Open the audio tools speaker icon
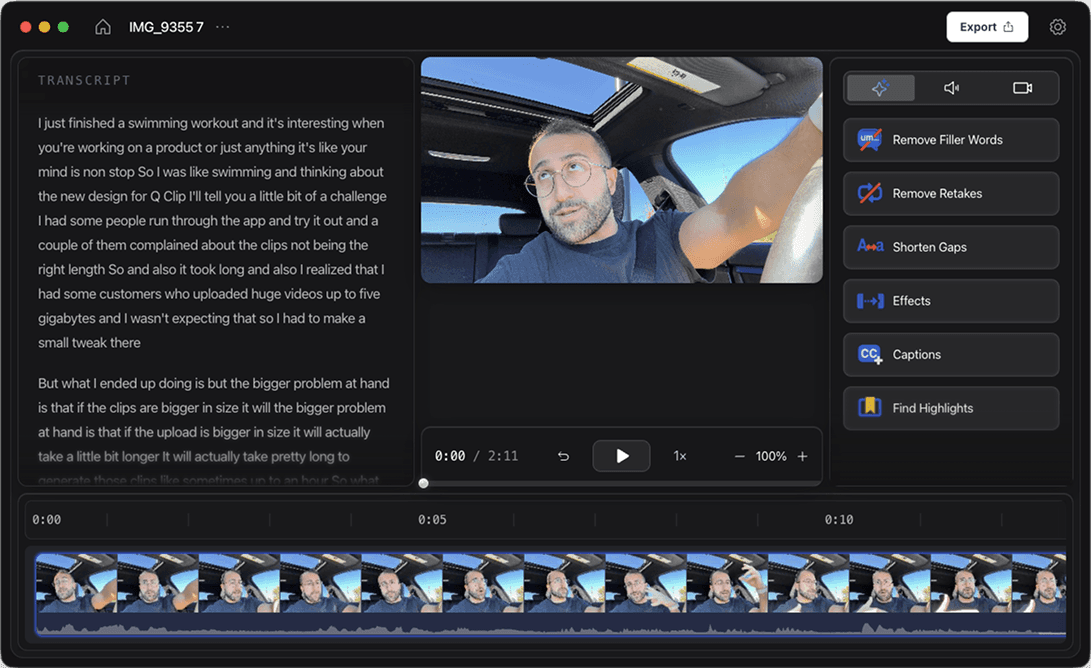This screenshot has width=1091, height=668. (950, 87)
